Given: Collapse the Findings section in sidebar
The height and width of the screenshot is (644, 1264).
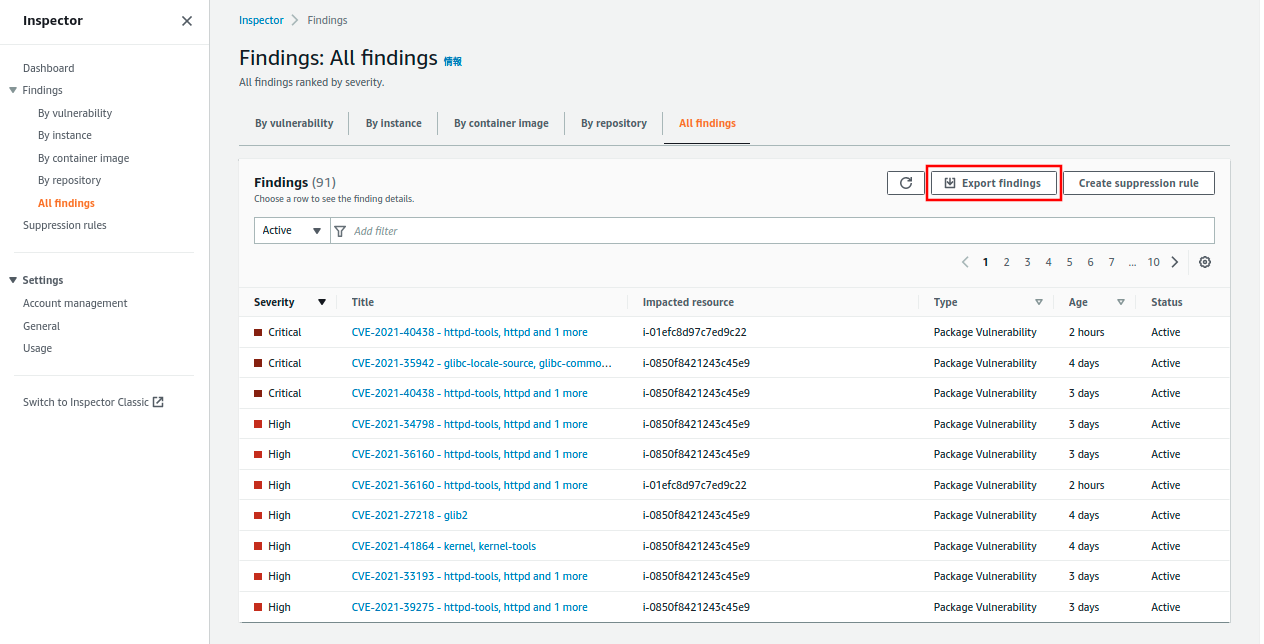Looking at the screenshot, I should coord(12,90).
